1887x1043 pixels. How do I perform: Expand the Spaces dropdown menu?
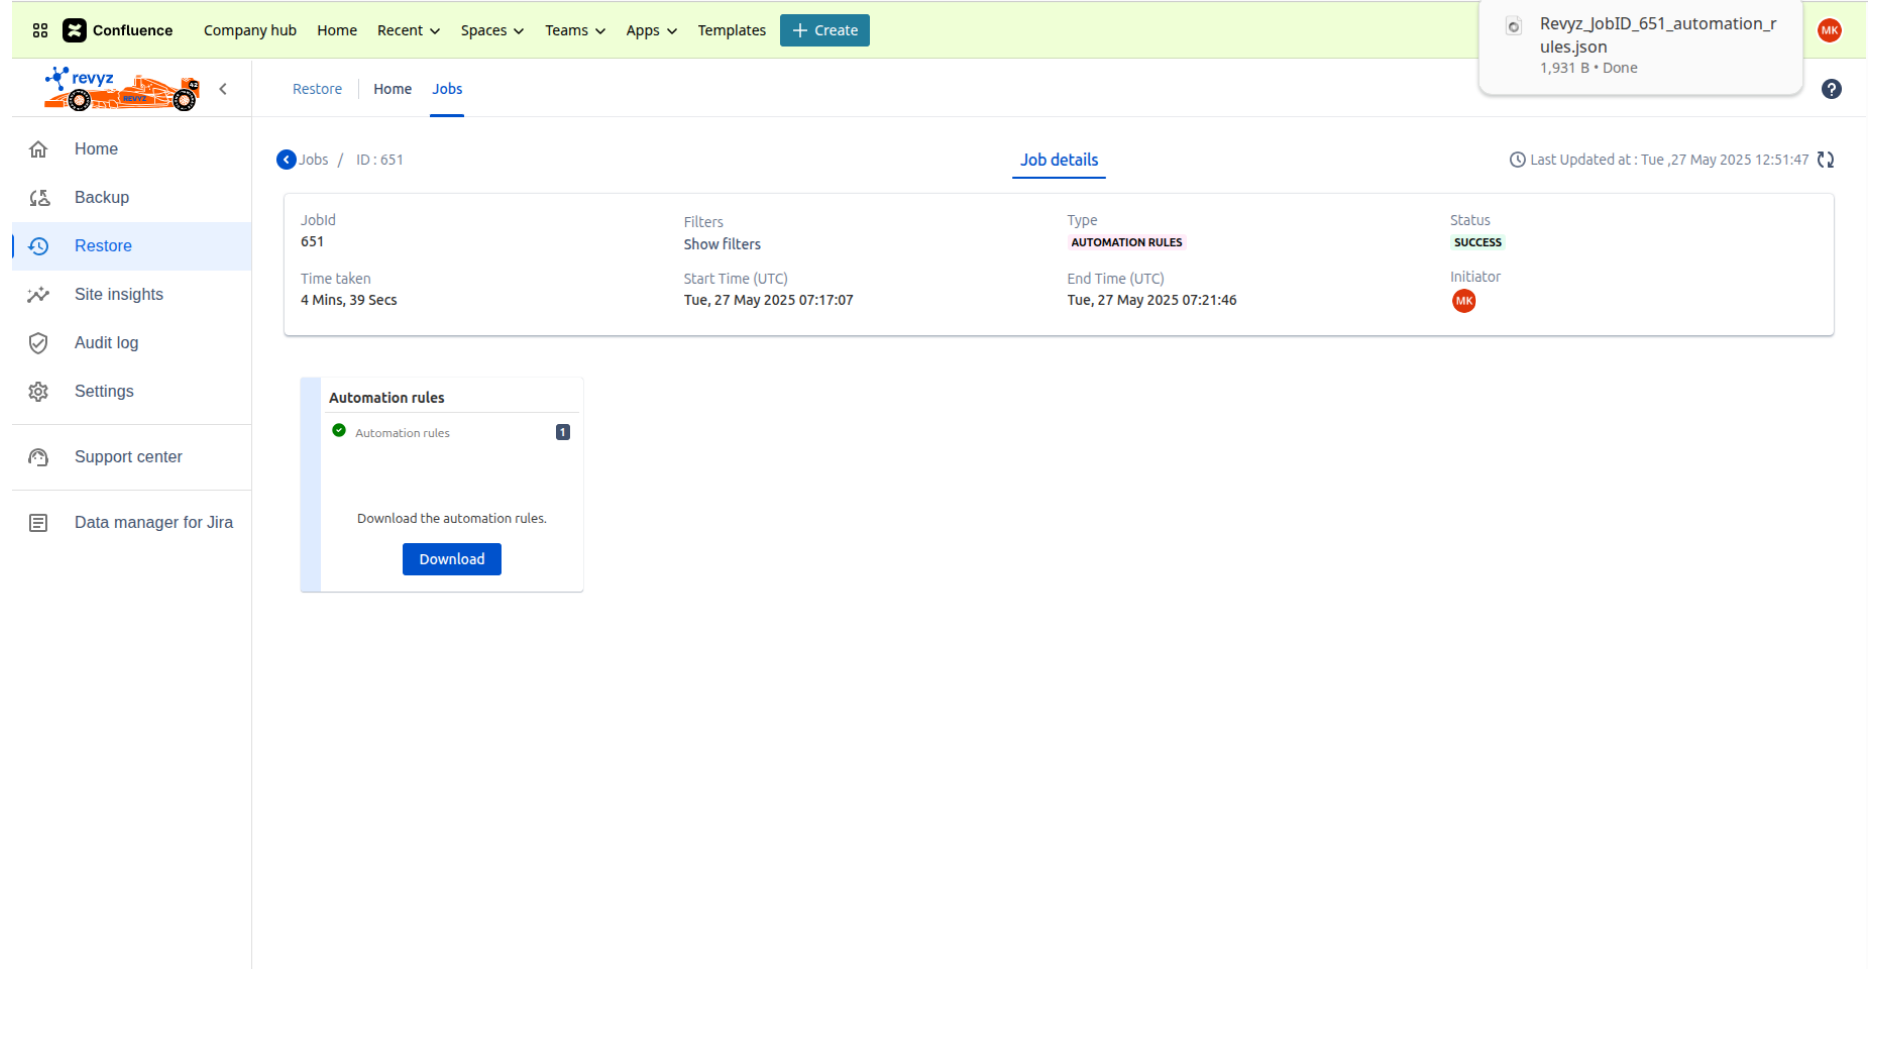(x=492, y=30)
